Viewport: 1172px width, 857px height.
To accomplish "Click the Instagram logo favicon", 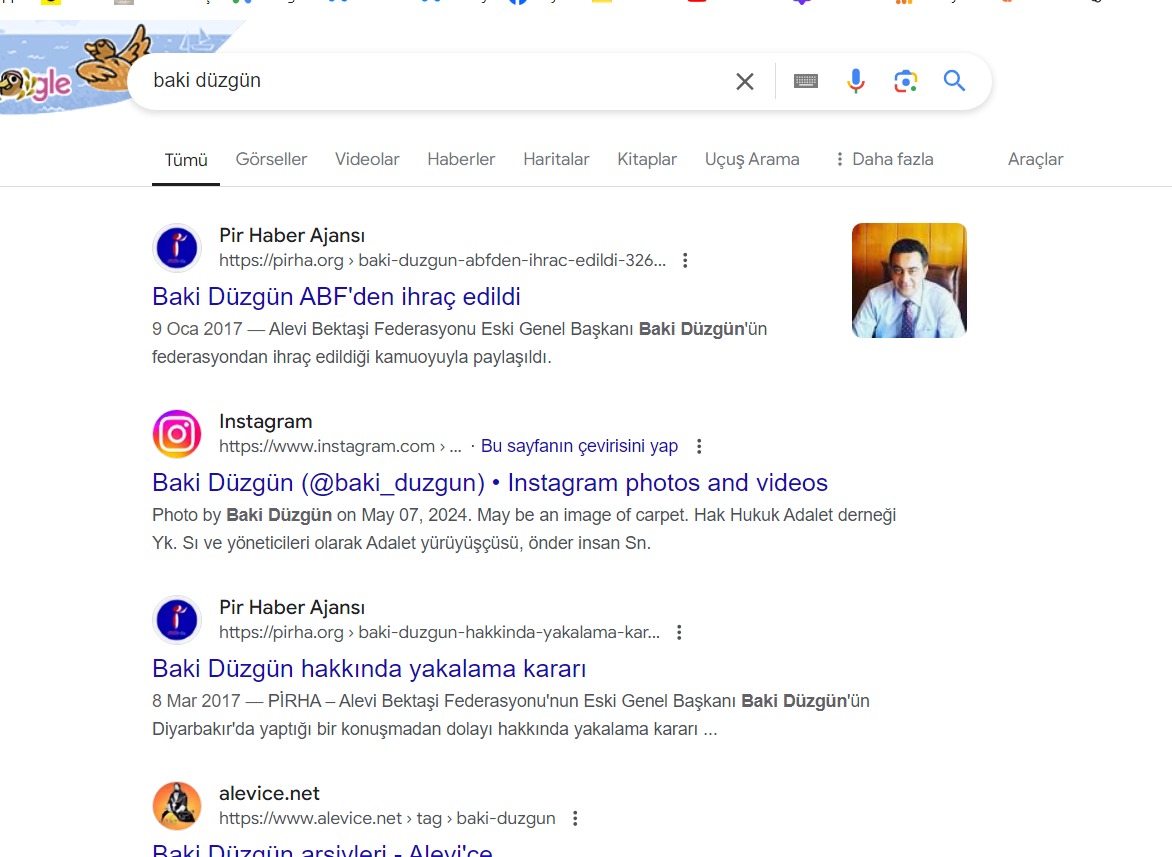I will tap(177, 433).
